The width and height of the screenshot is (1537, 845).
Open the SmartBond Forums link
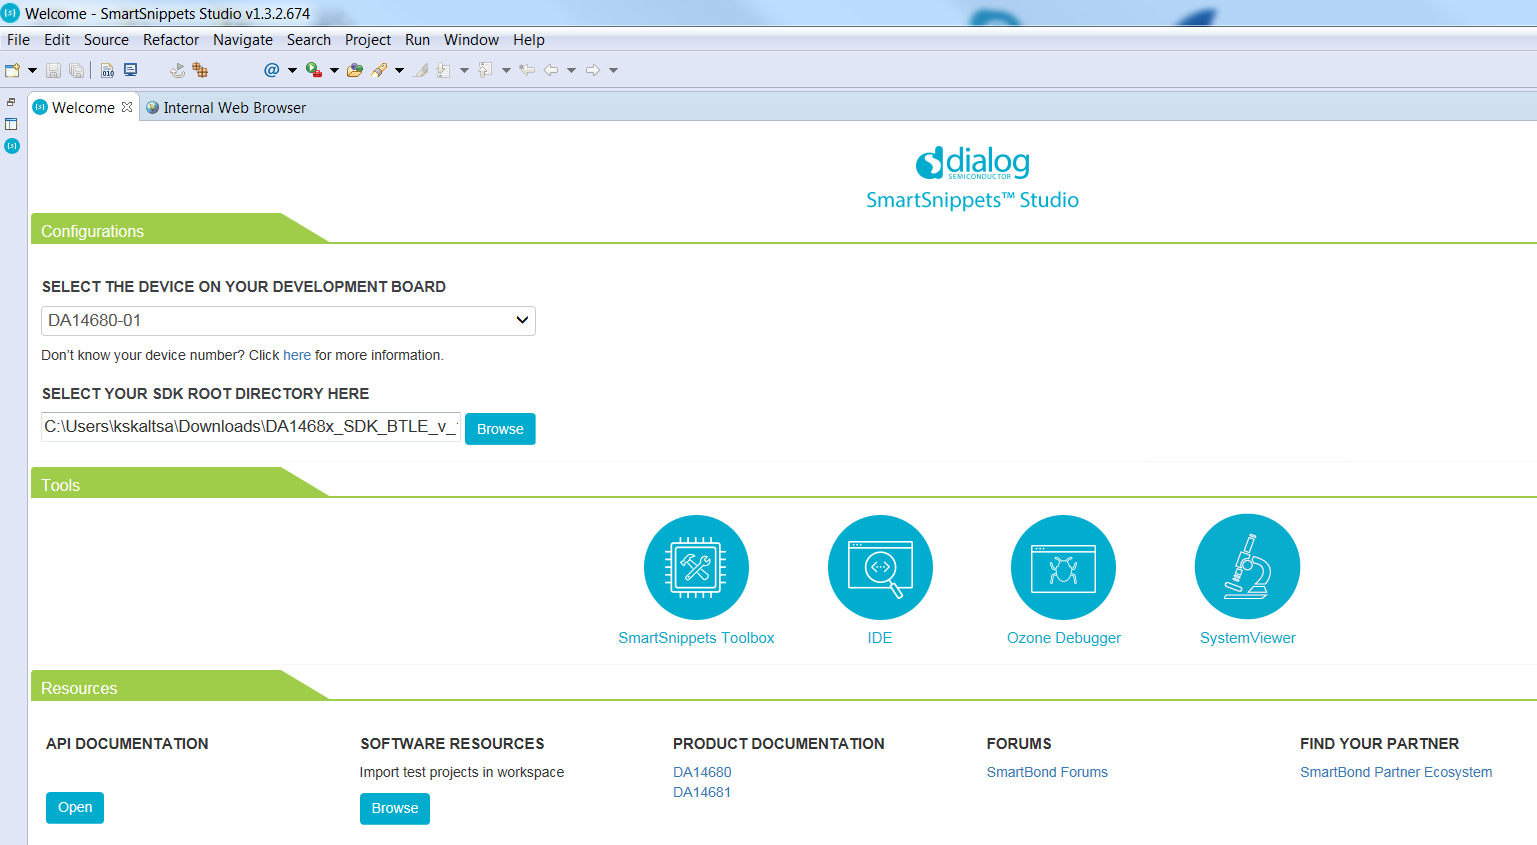pos(1047,772)
